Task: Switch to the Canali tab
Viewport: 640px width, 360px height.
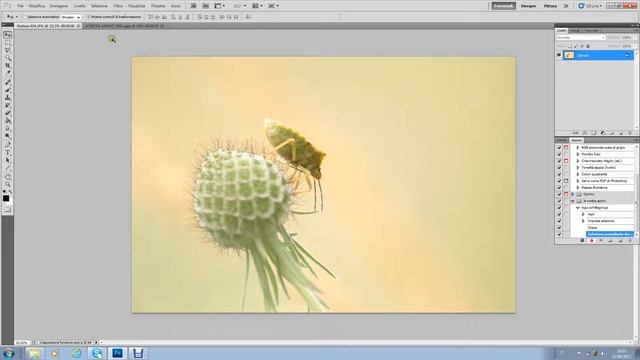Action: 575,31
